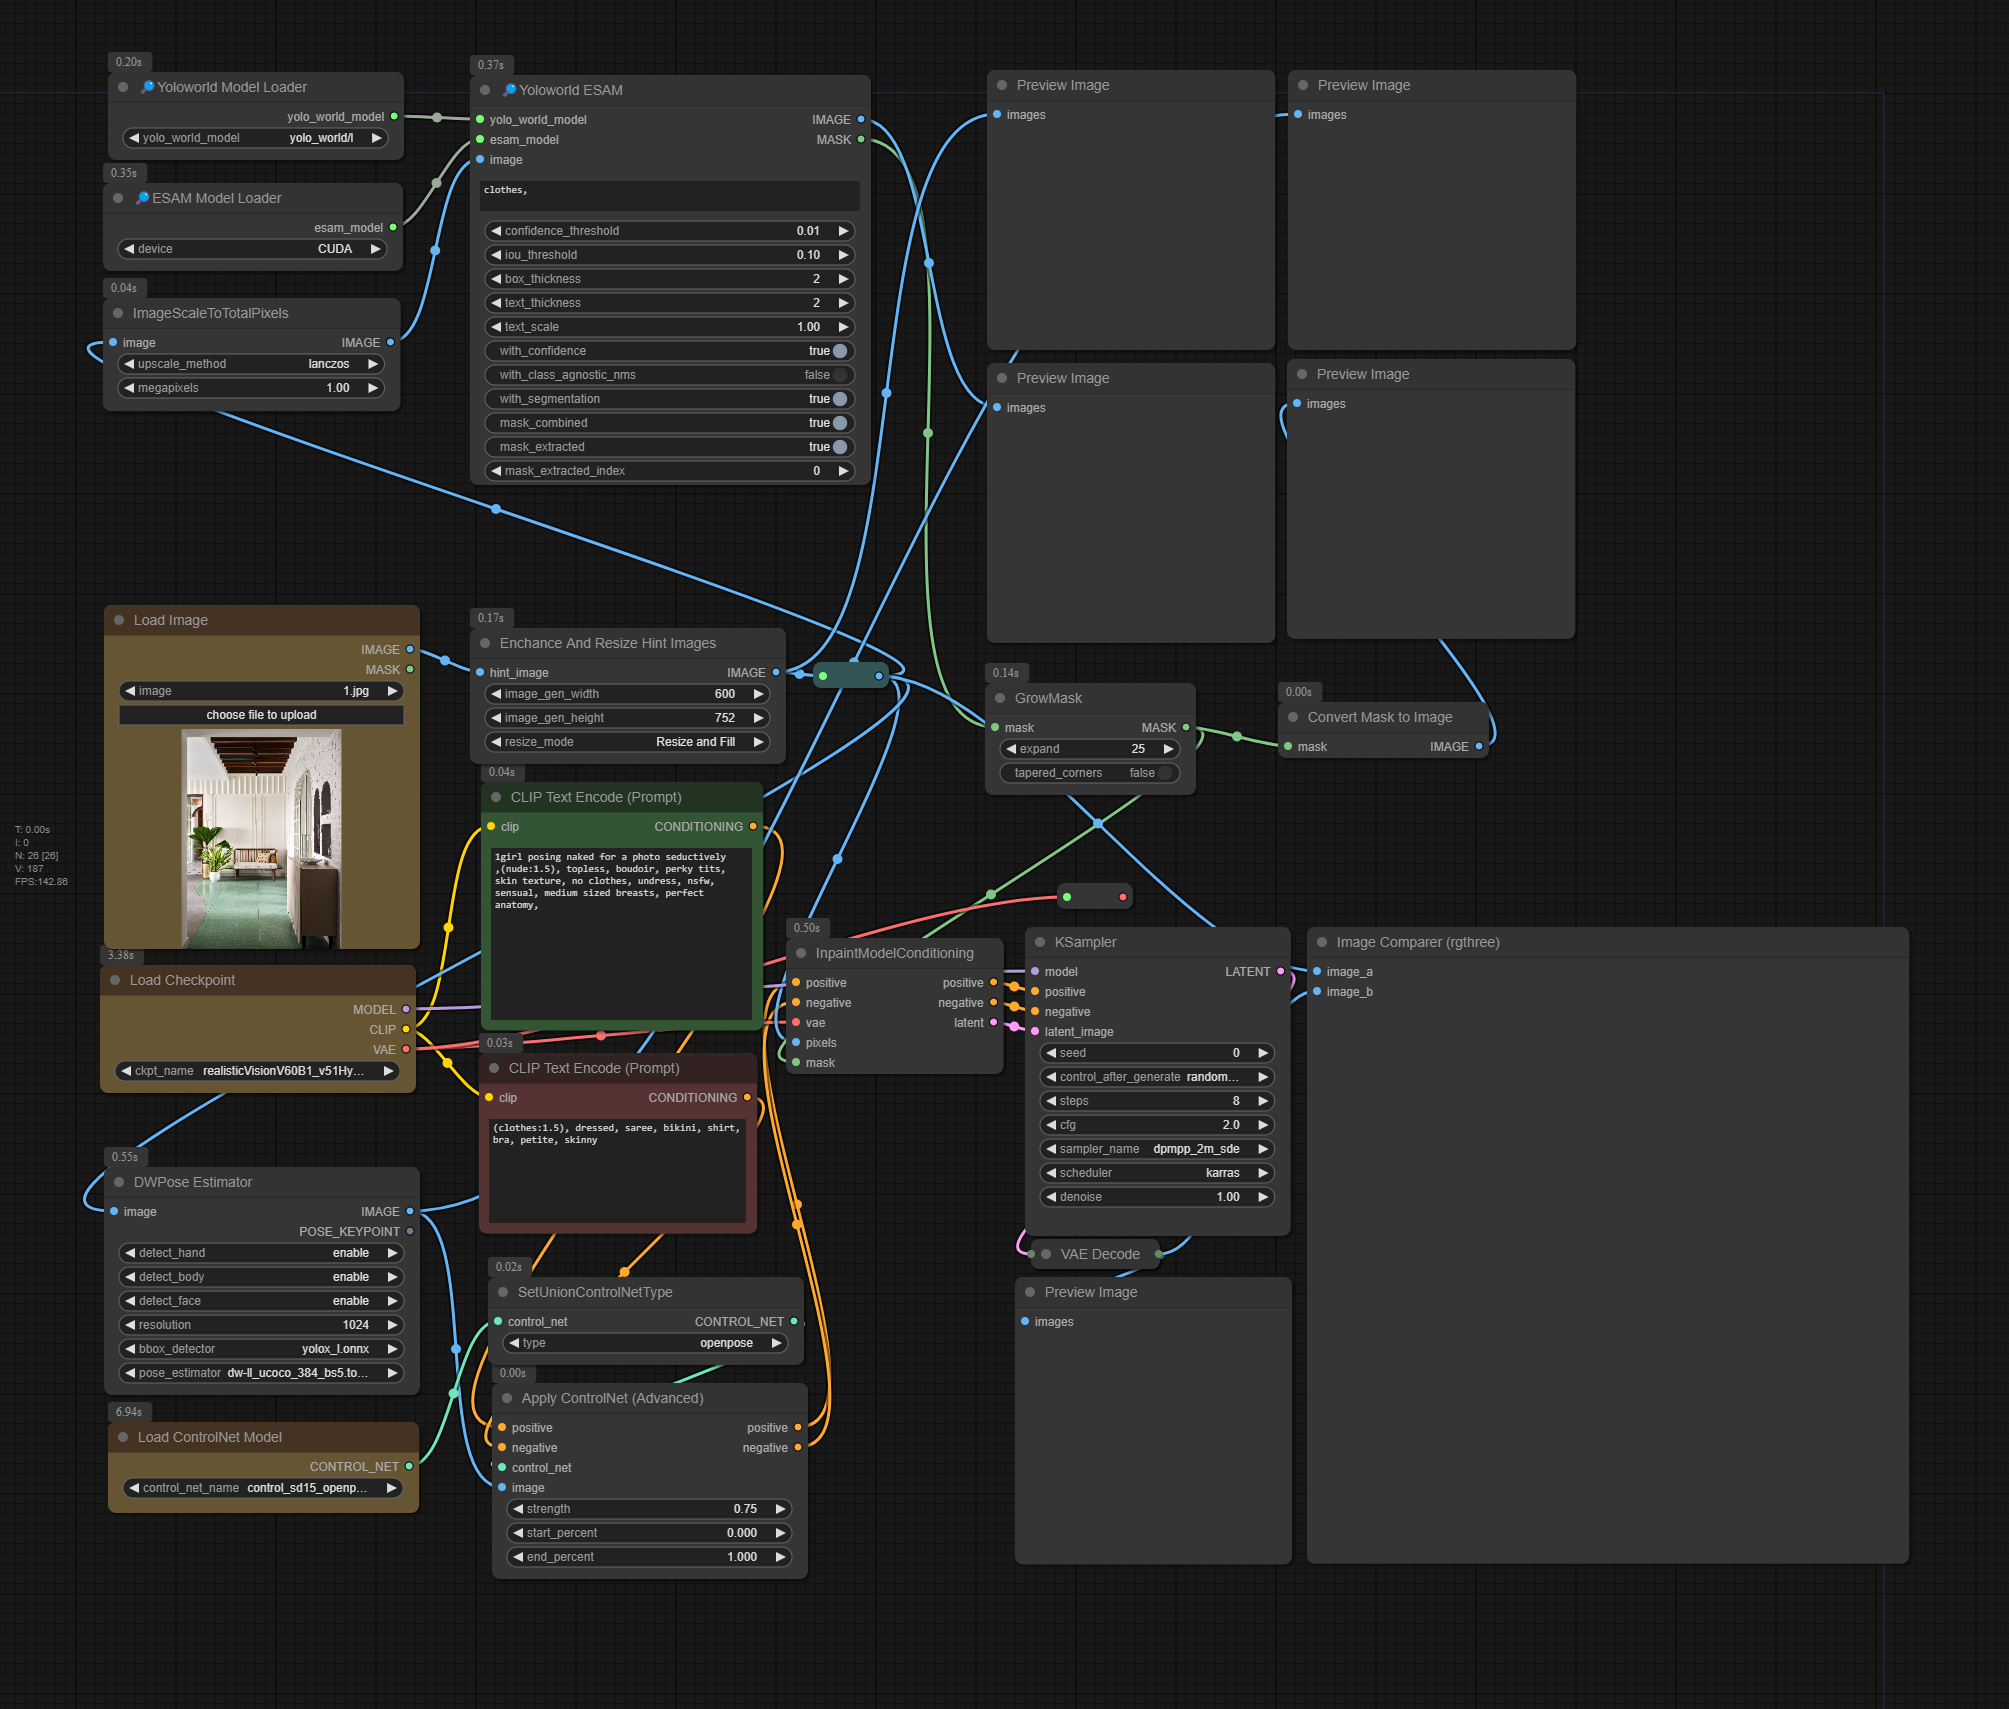The image size is (2009, 1709).
Task: Click the positive prompt text area
Action: click(620, 930)
